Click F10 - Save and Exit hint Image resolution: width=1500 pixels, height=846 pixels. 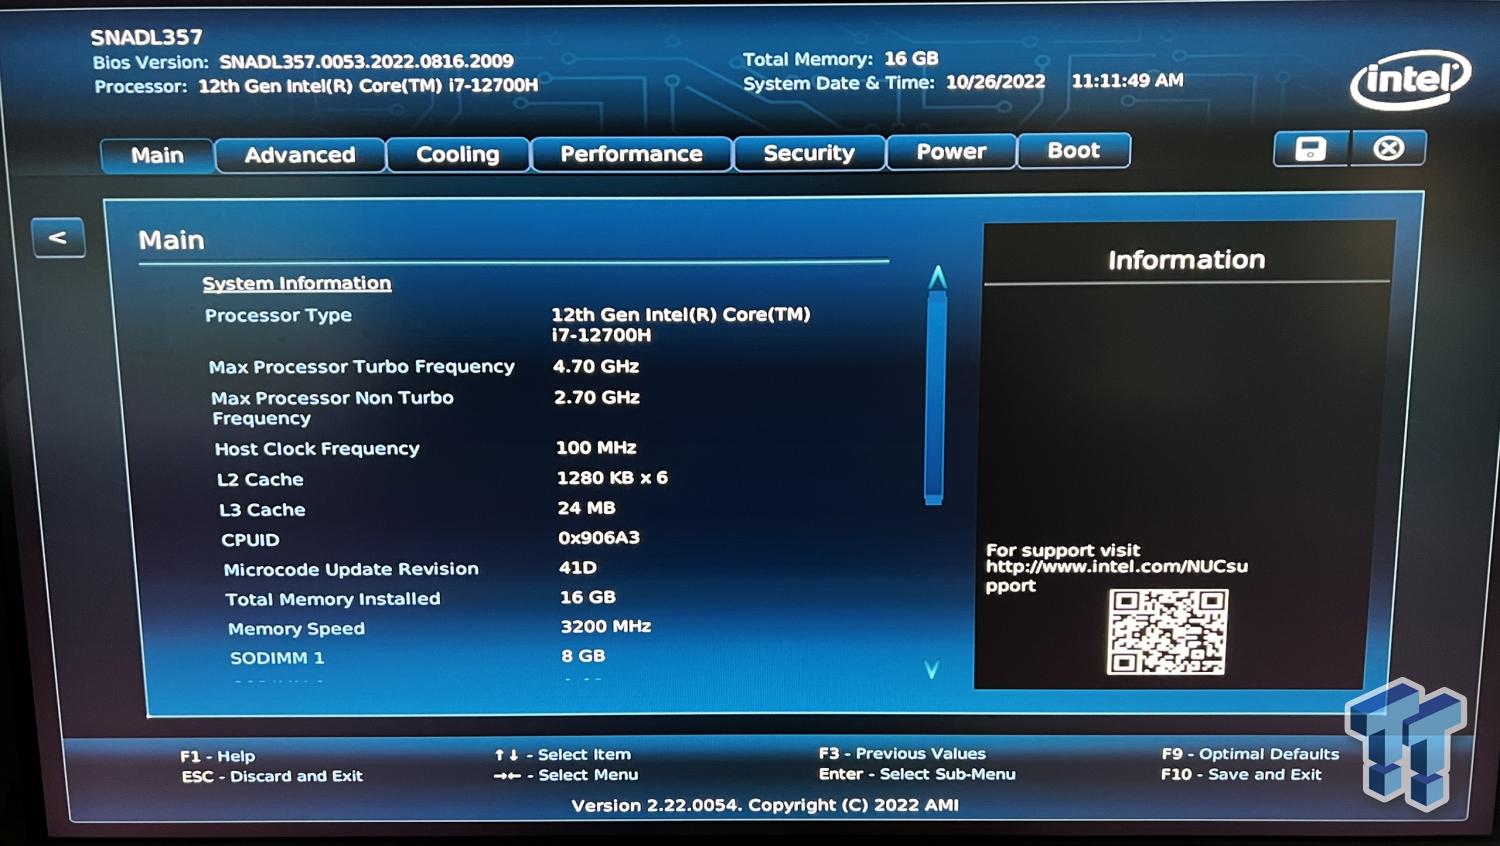(1241, 774)
